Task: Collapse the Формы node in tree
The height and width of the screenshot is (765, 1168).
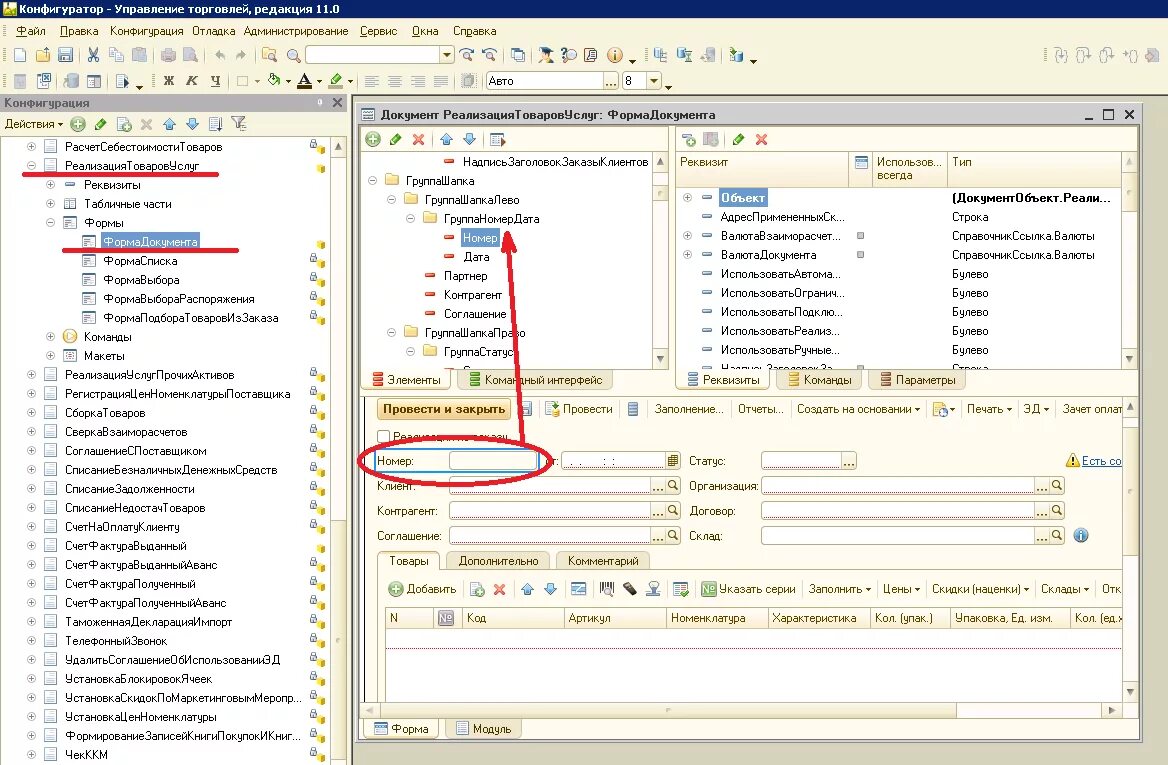Action: point(51,223)
